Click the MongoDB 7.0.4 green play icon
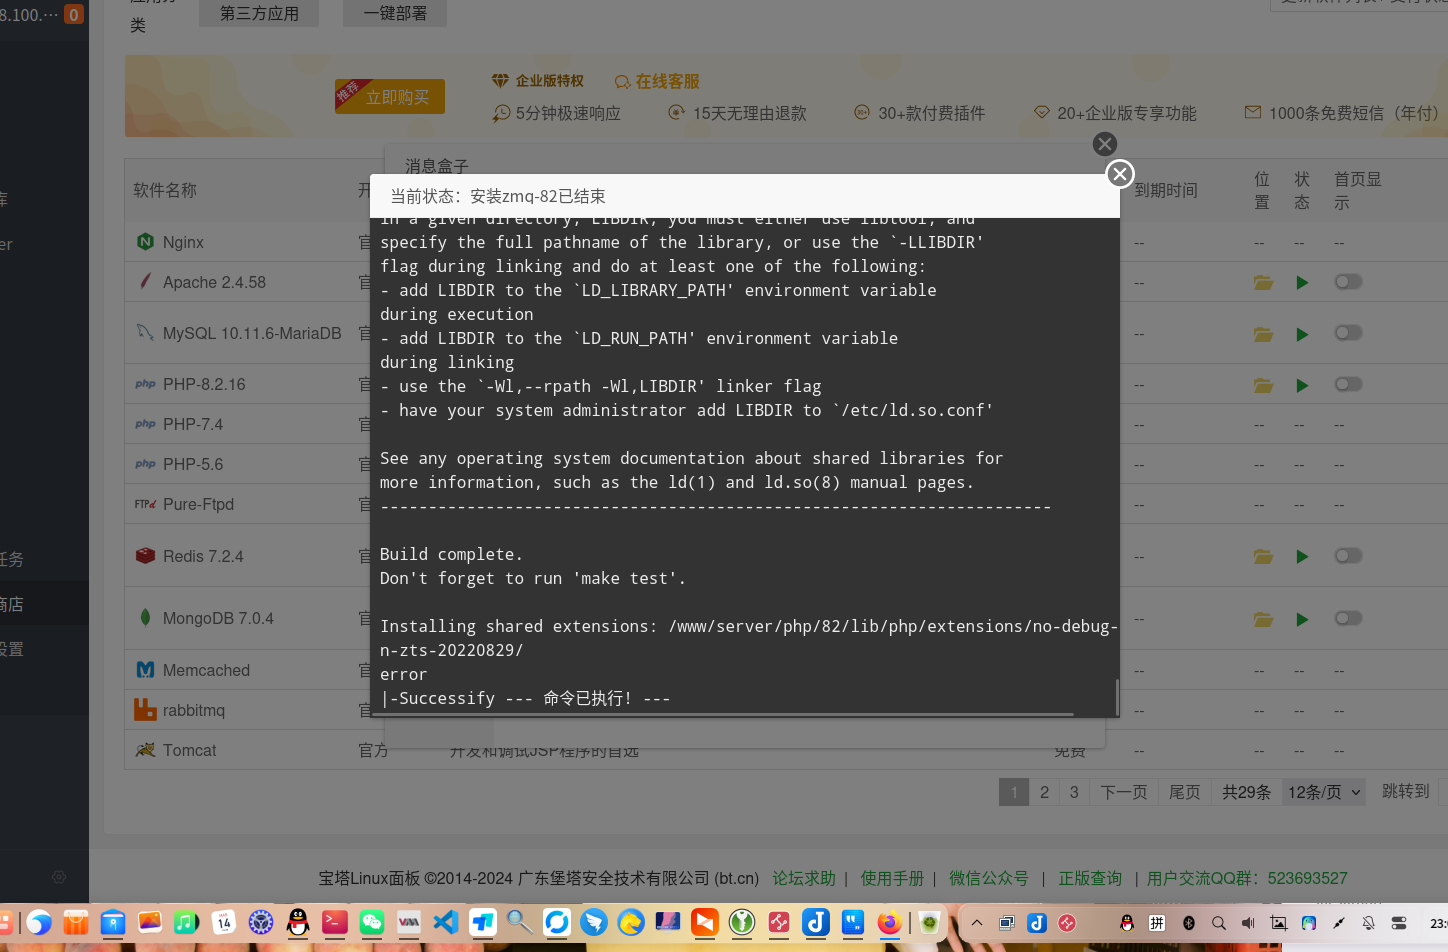 click(1302, 620)
